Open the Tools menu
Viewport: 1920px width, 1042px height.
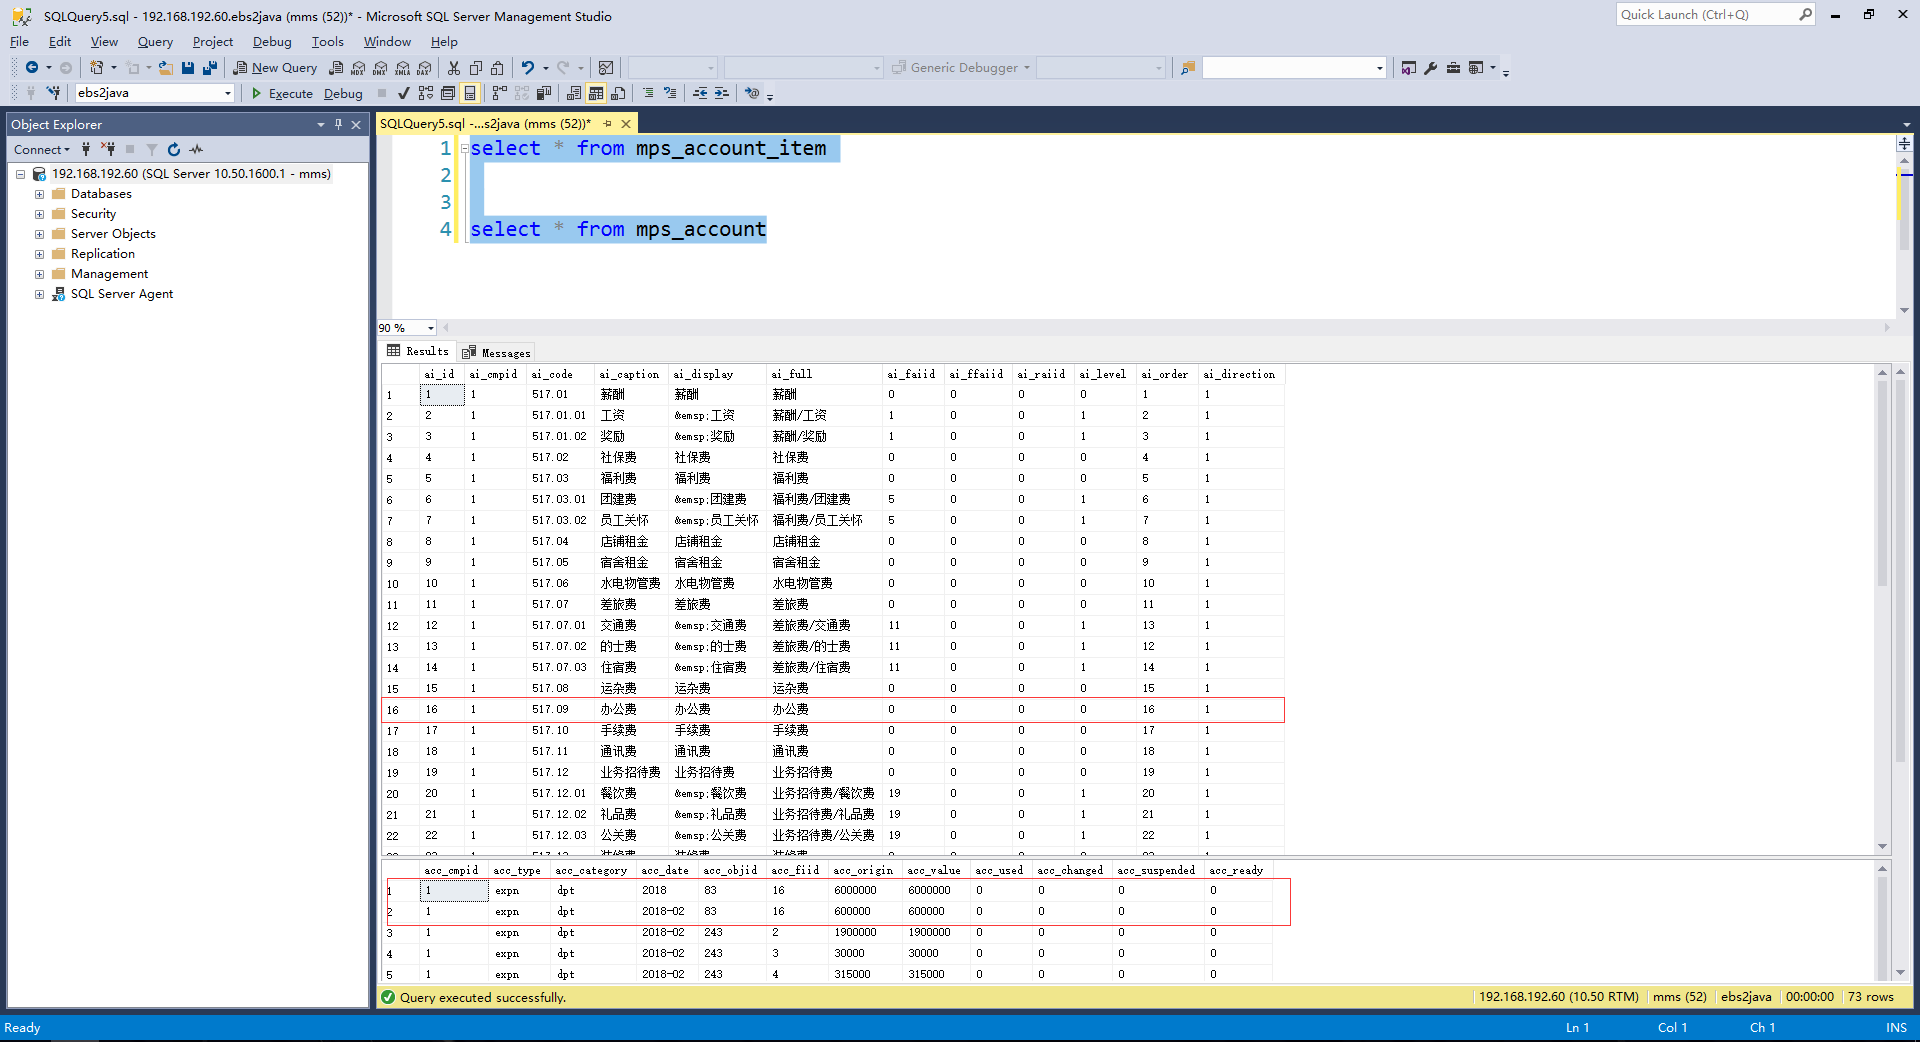coord(327,42)
